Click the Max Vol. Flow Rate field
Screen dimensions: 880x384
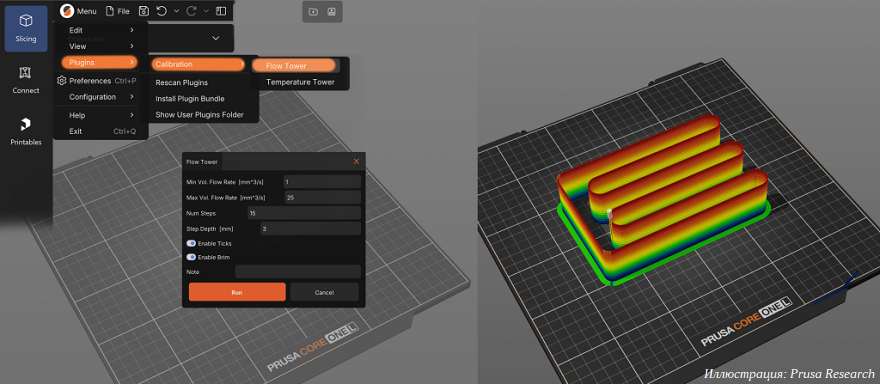coord(323,198)
